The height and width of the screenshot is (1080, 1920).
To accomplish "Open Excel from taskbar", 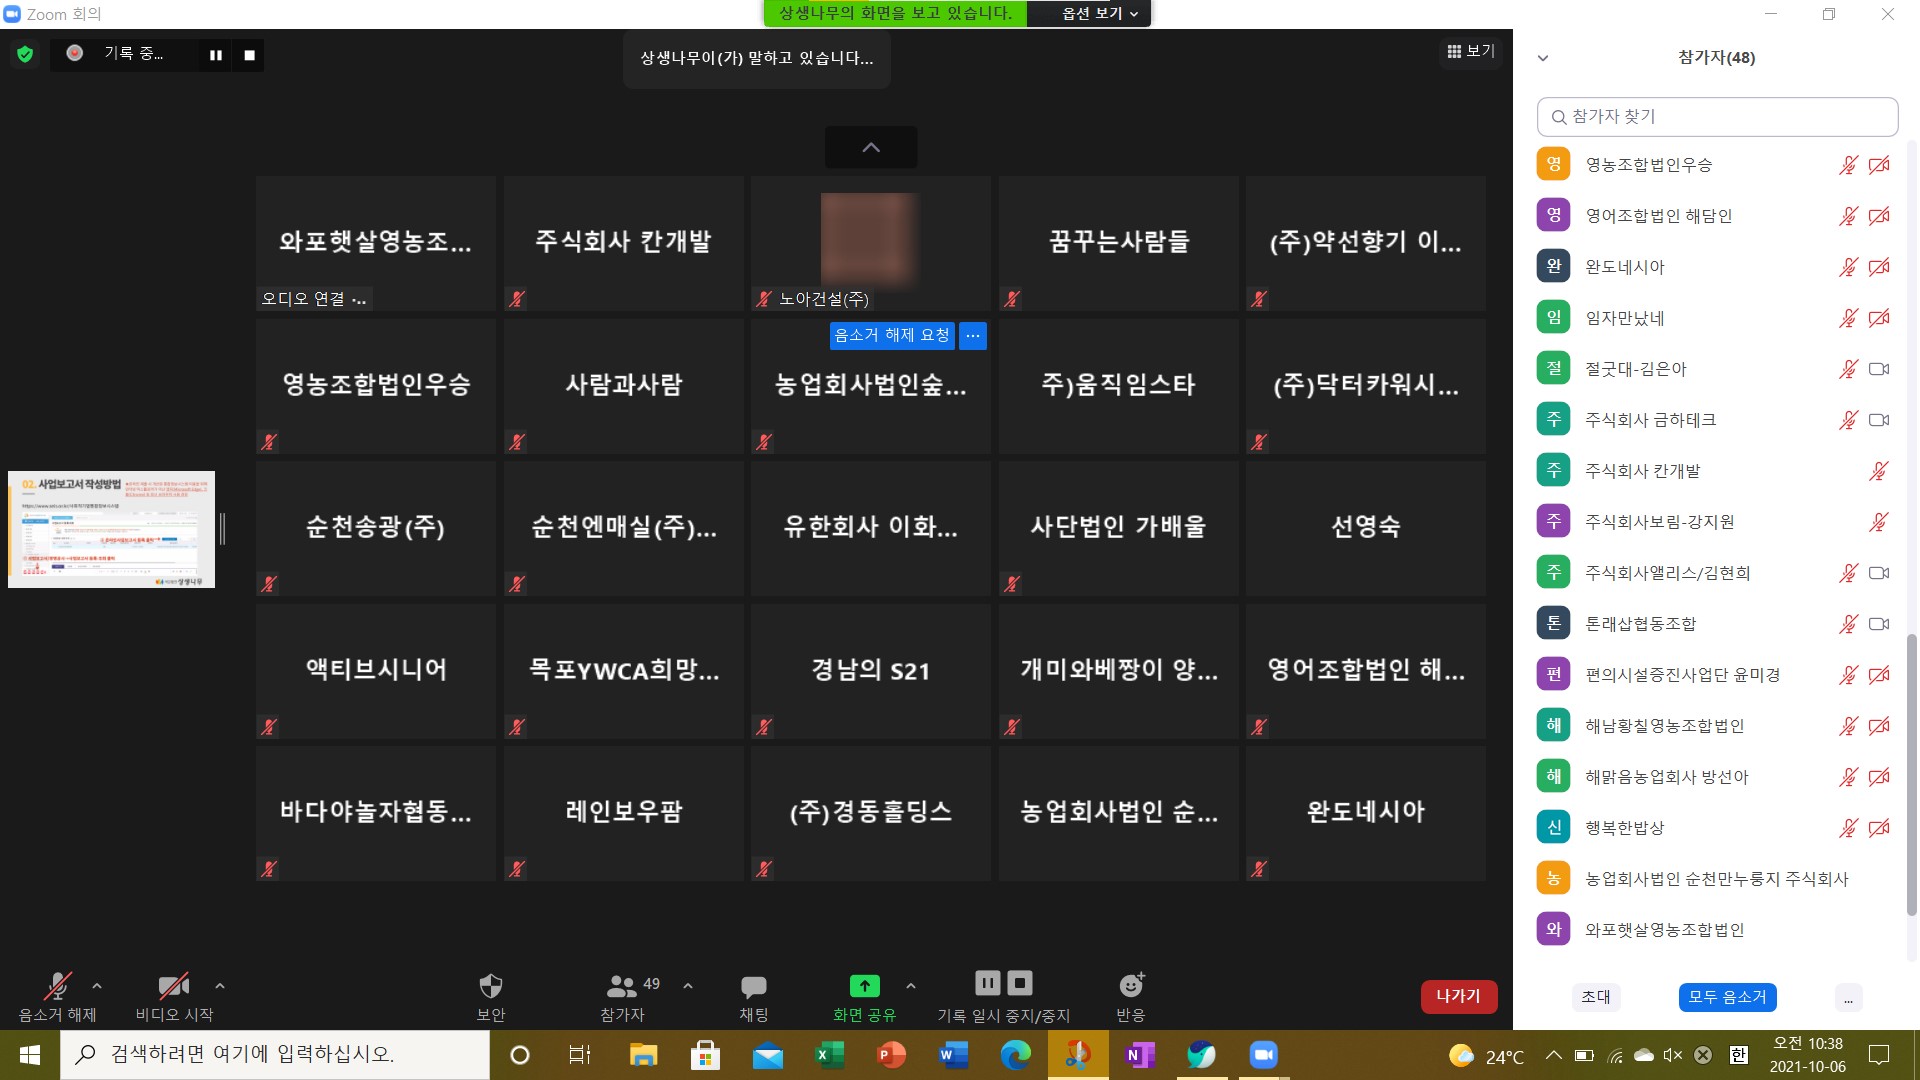I will pos(829,1055).
